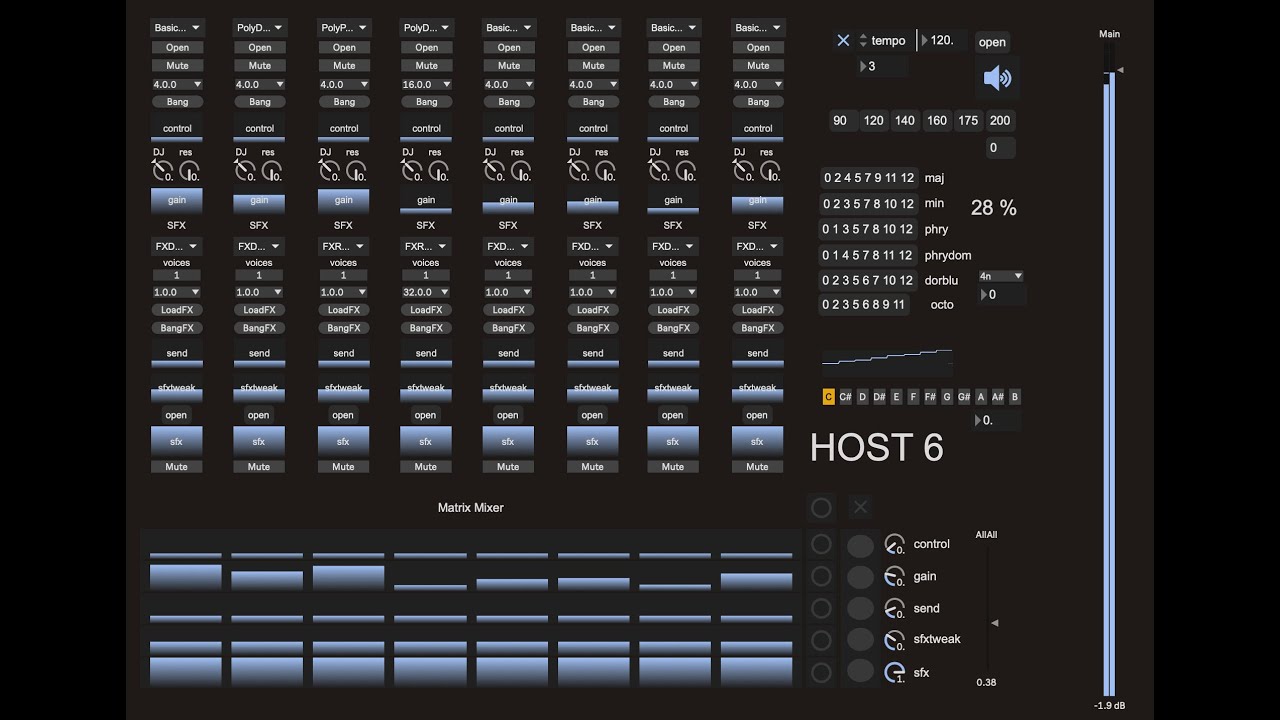This screenshot has height=720, width=1280.
Task: Click the tempo attribute stepper arrows
Action: [x=863, y=40]
